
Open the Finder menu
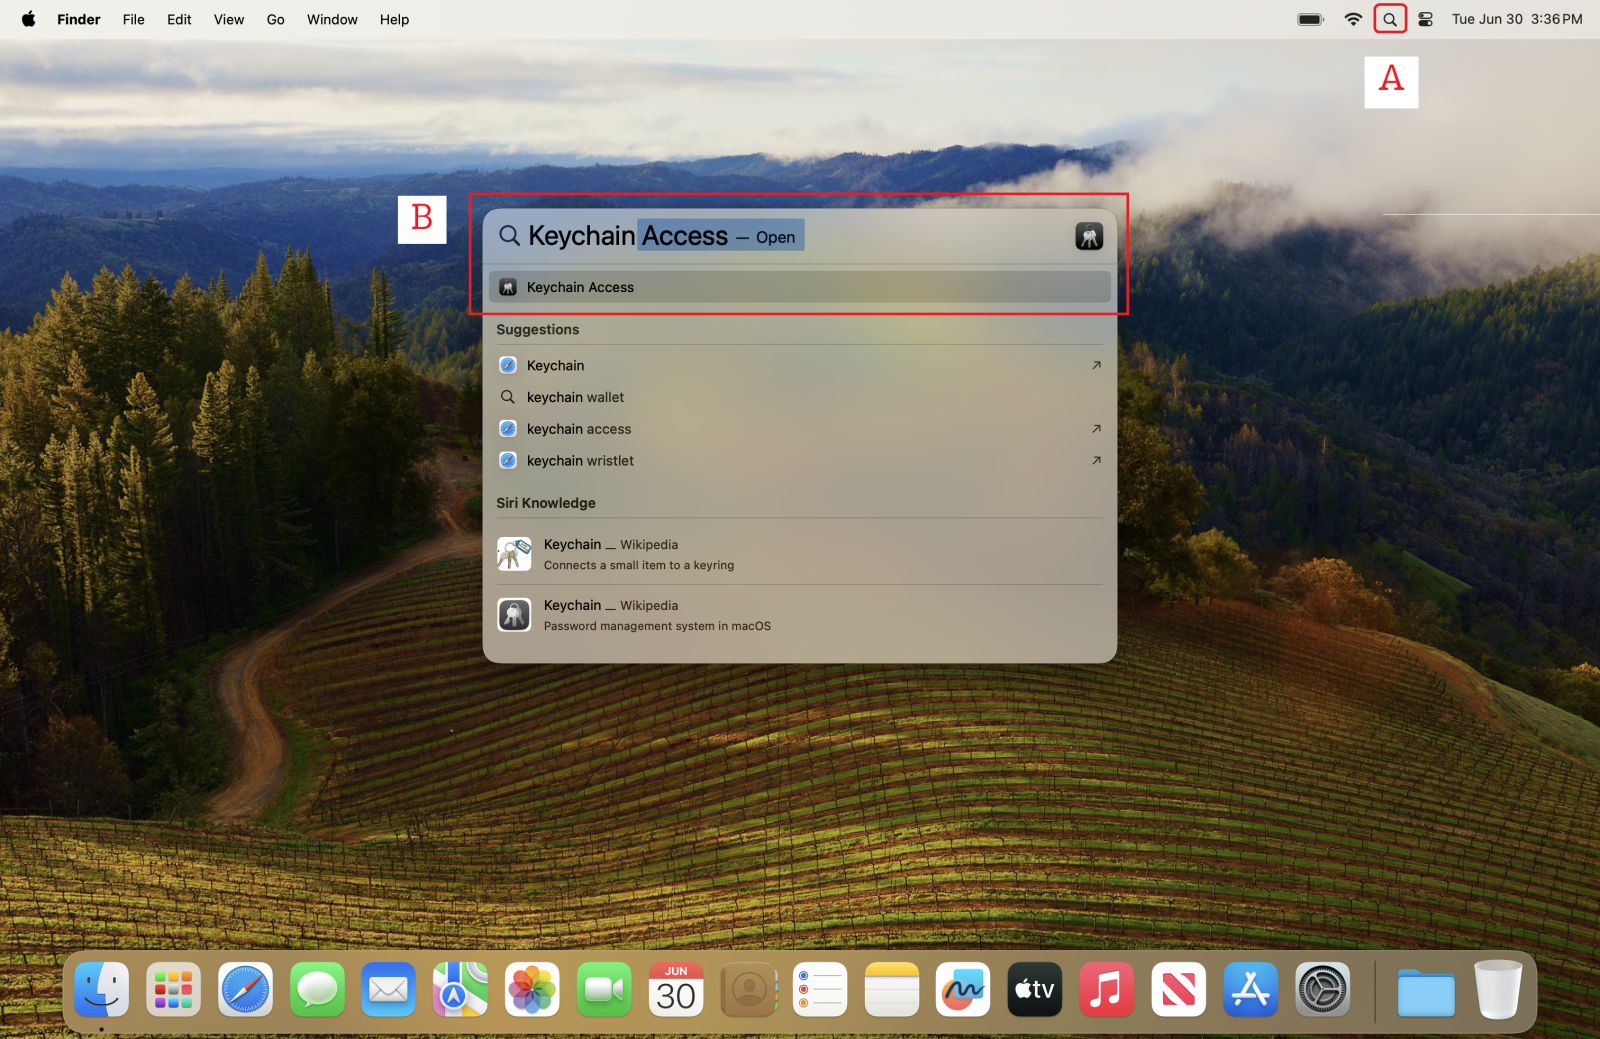(x=79, y=19)
